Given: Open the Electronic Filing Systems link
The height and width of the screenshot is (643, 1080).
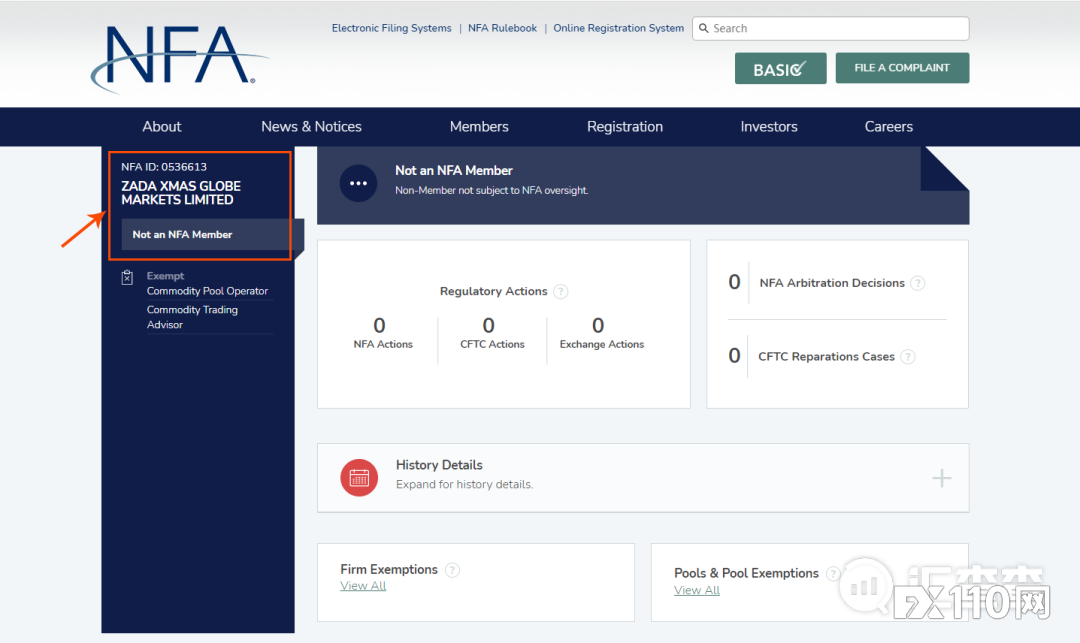Looking at the screenshot, I should tap(391, 28).
